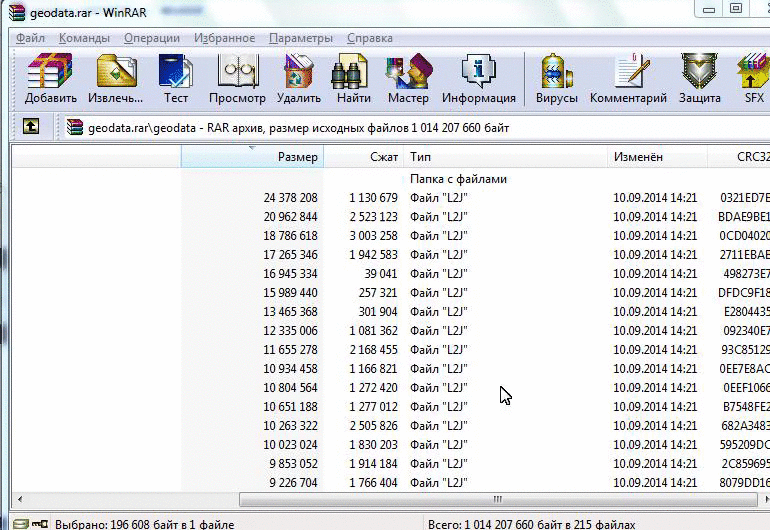Screen dimensions: 770x530
Task: Show archive Информация (Info)
Action: pyautogui.click(x=479, y=79)
